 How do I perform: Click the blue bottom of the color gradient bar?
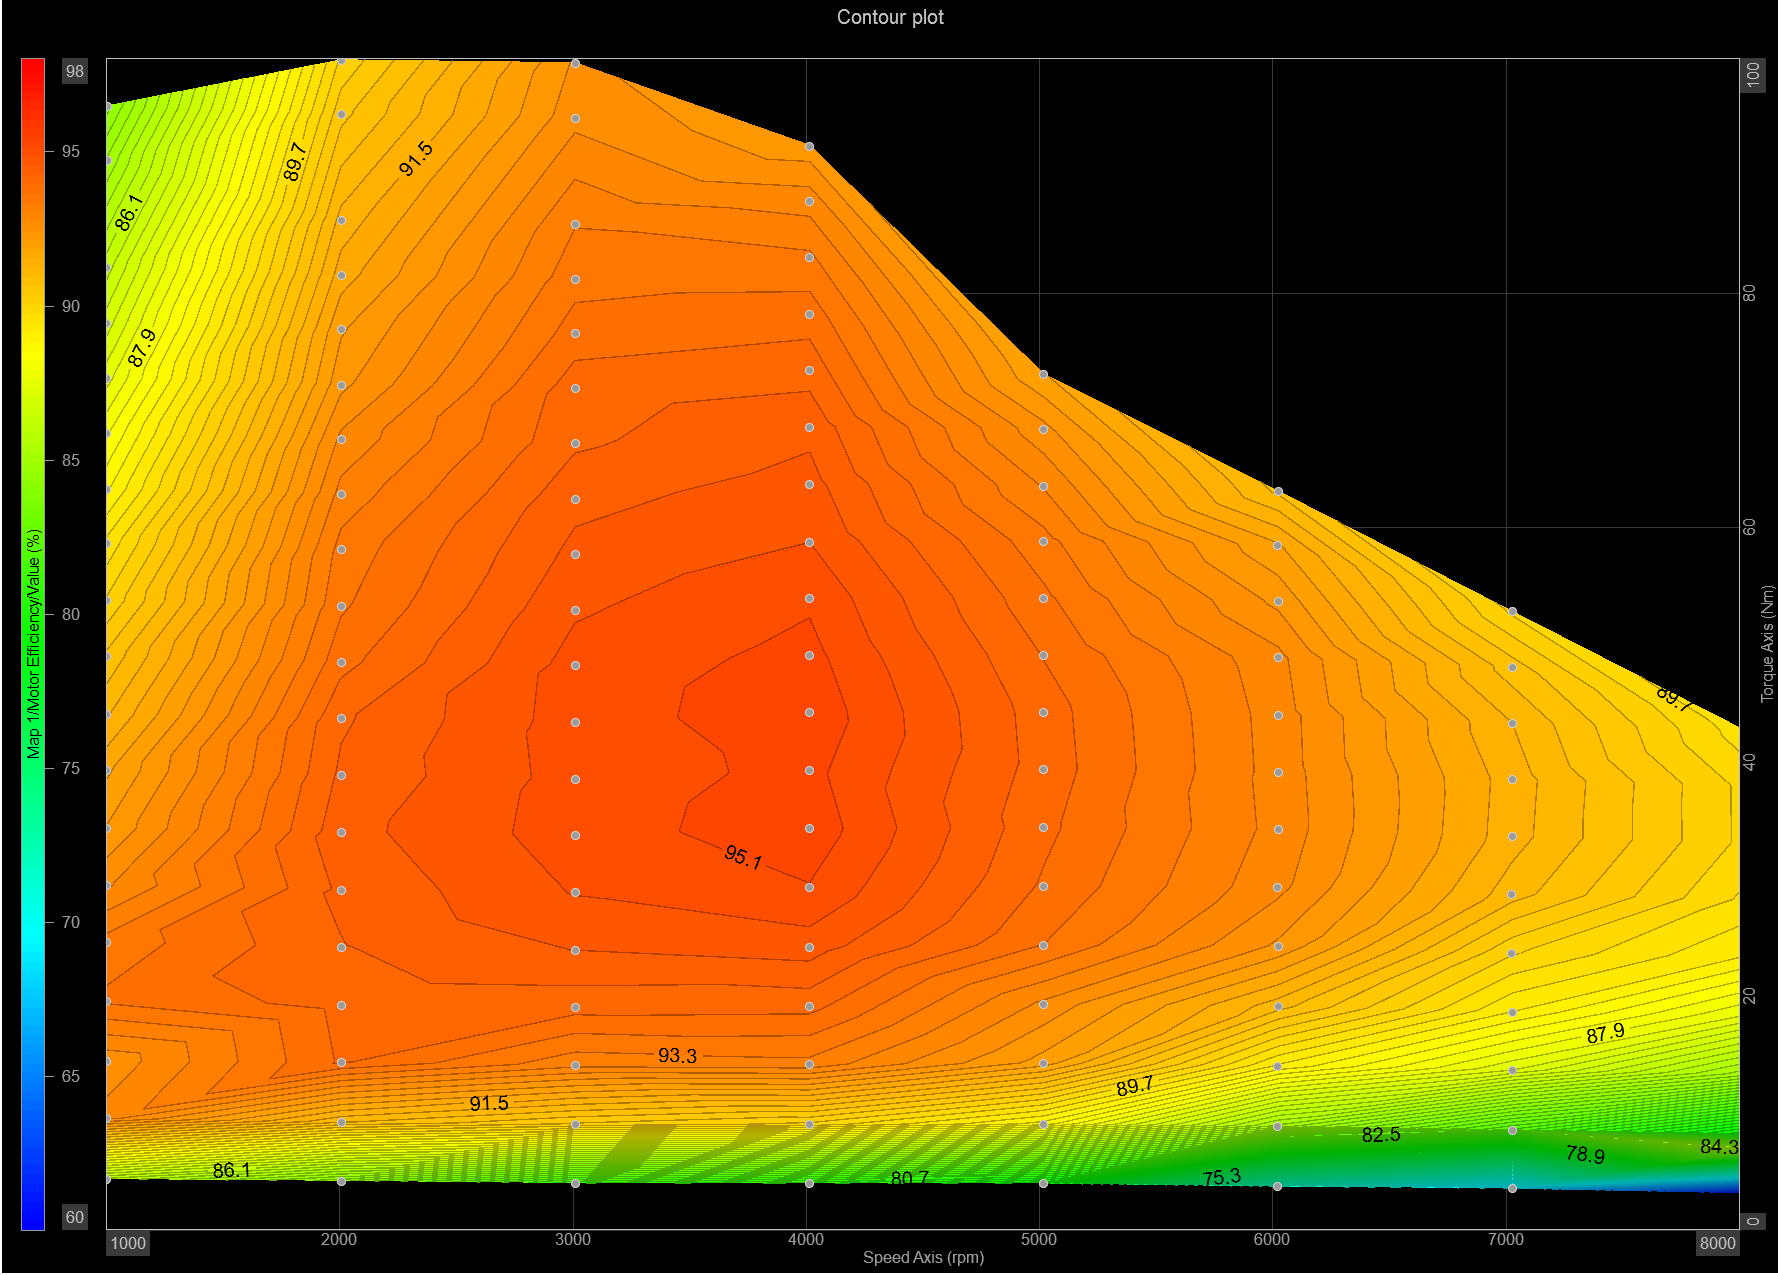click(33, 1218)
